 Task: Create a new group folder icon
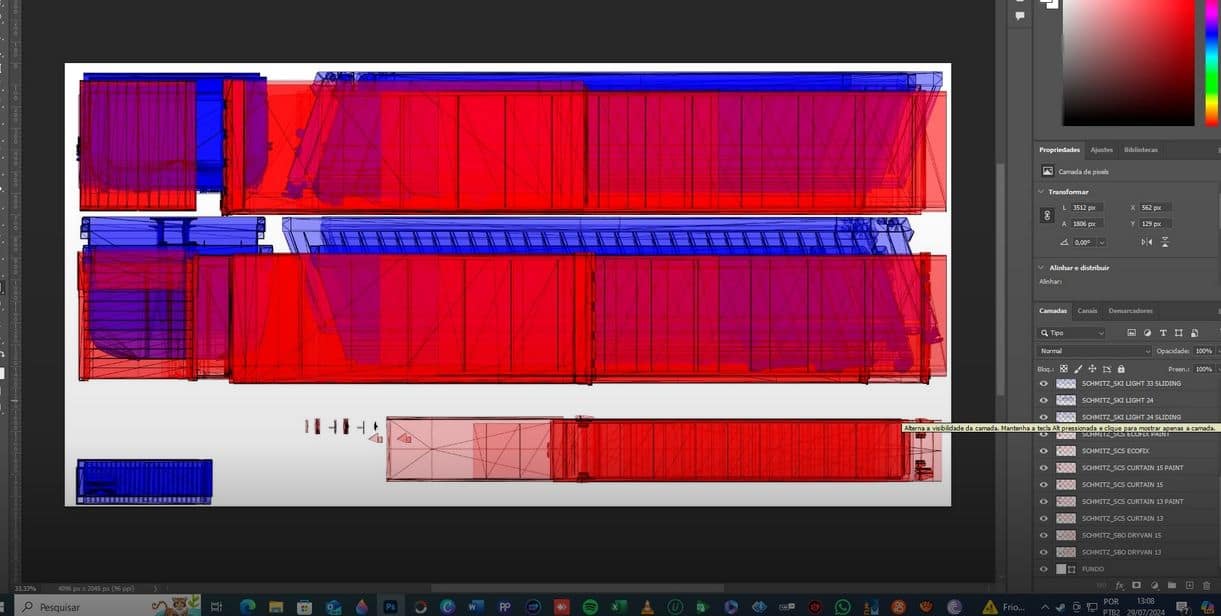point(1171,585)
